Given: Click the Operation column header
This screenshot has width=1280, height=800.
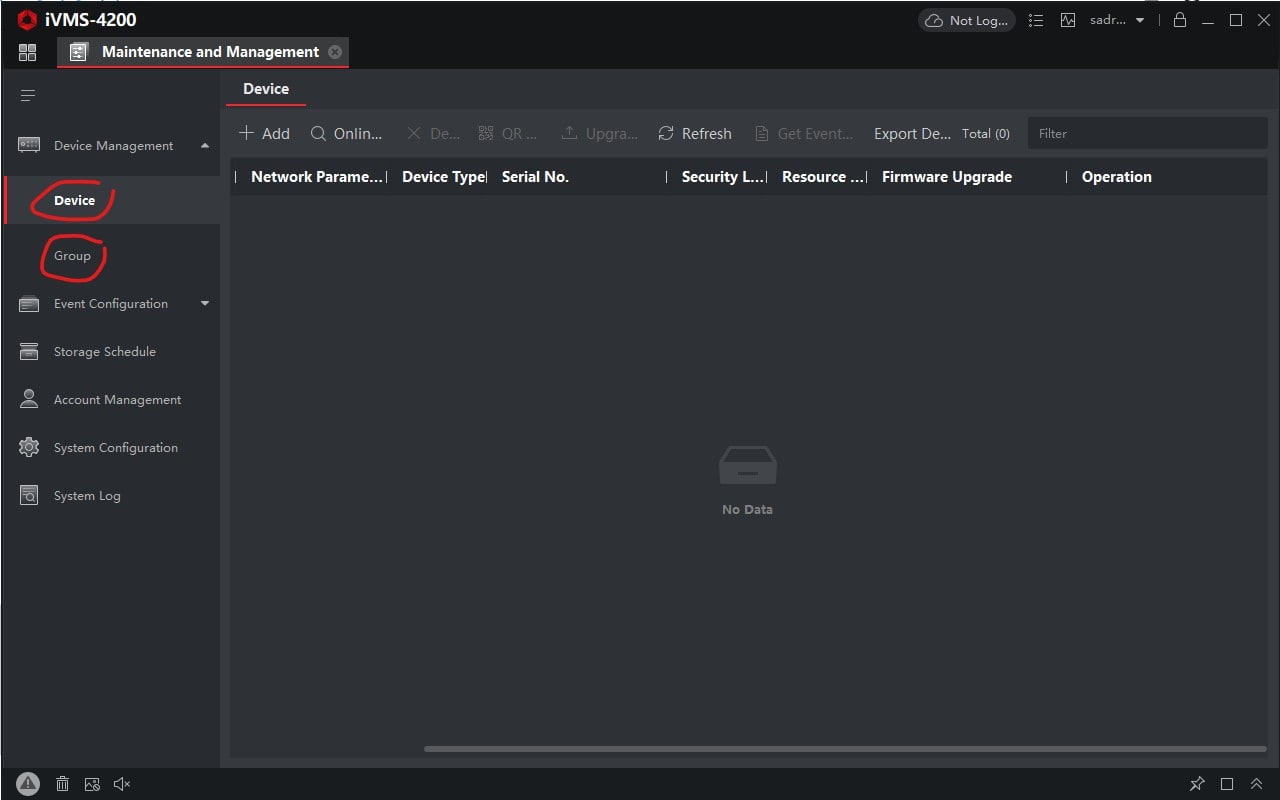Looking at the screenshot, I should pos(1117,177).
